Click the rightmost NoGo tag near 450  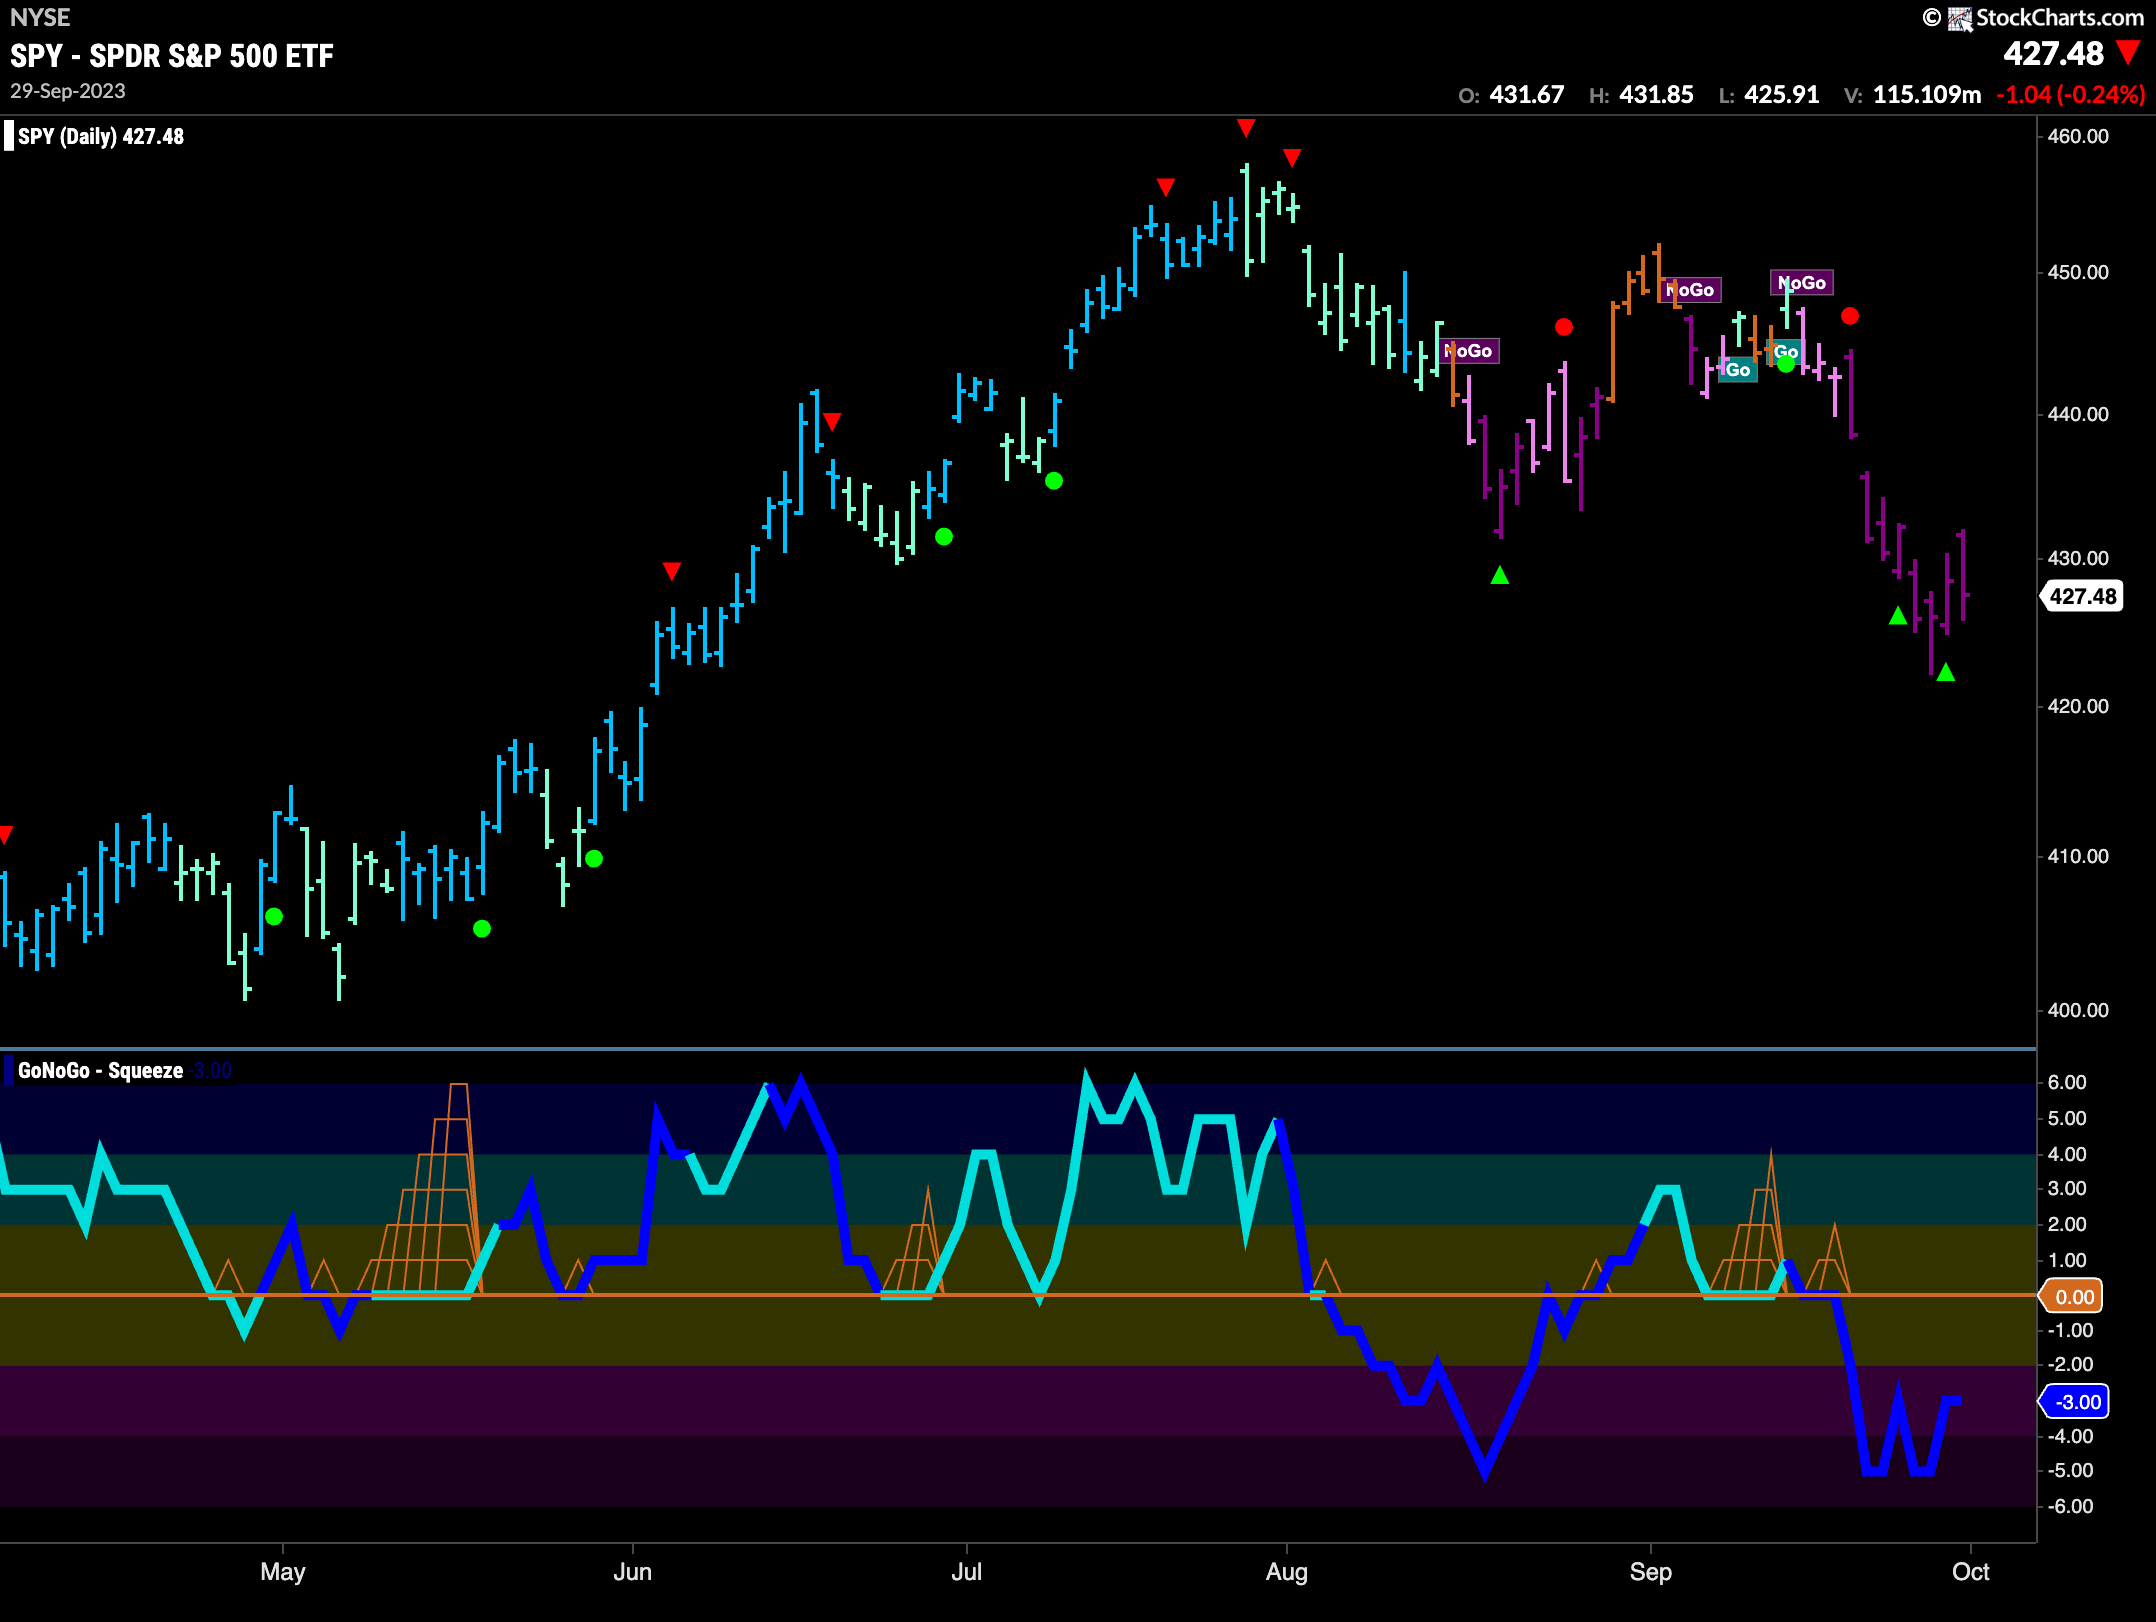point(1803,283)
